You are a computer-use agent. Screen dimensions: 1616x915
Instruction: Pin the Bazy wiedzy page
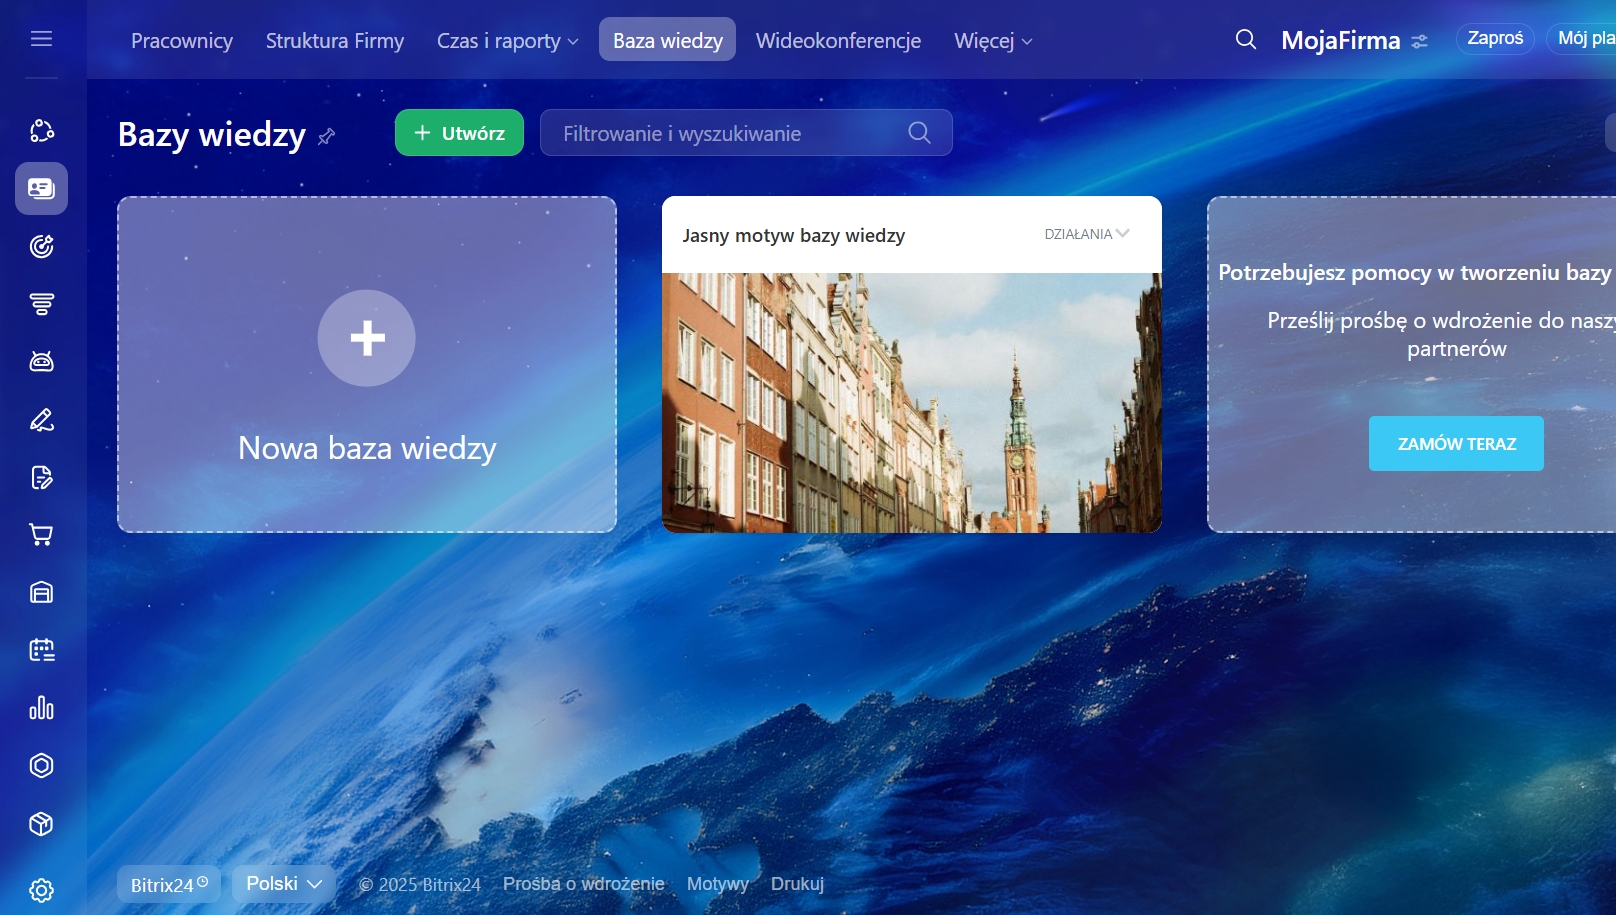(x=326, y=137)
